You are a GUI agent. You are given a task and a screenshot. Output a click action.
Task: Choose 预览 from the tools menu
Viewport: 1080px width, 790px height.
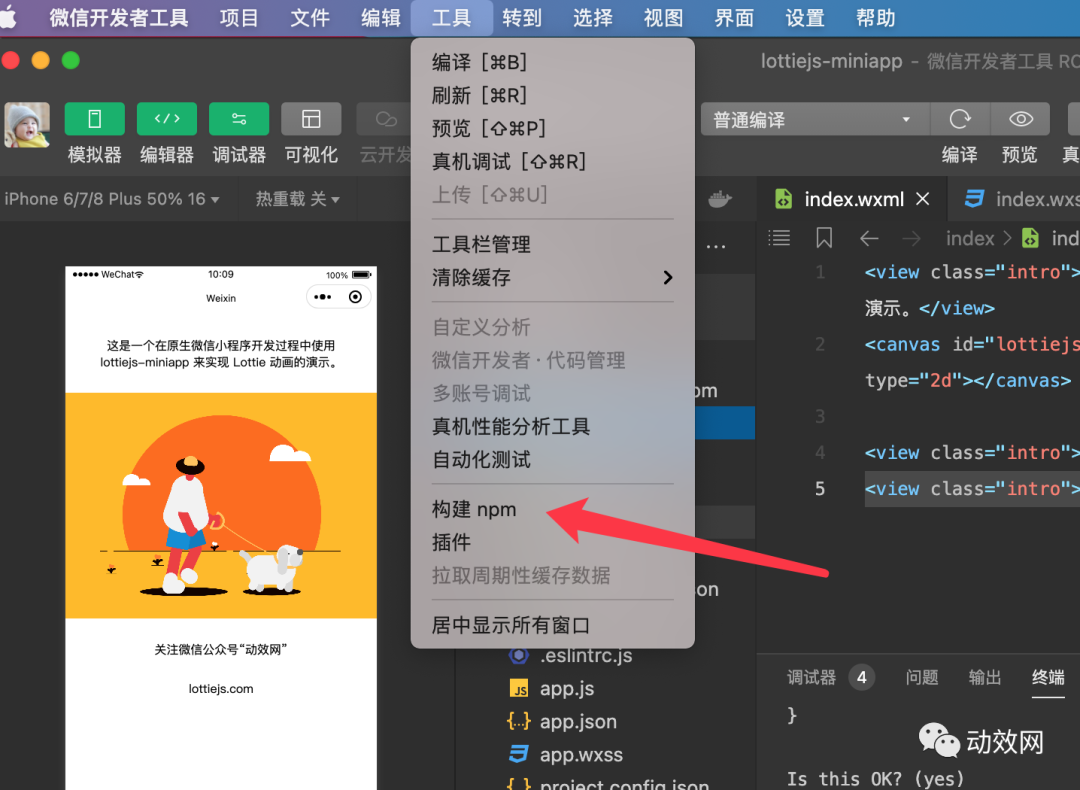552,128
